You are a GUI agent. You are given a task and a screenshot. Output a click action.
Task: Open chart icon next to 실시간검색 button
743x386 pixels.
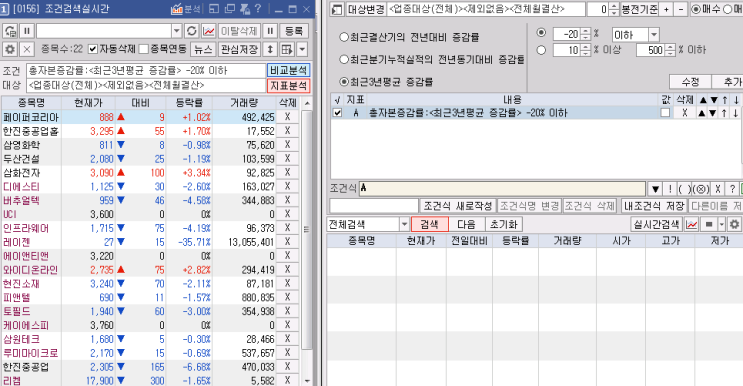pos(692,224)
